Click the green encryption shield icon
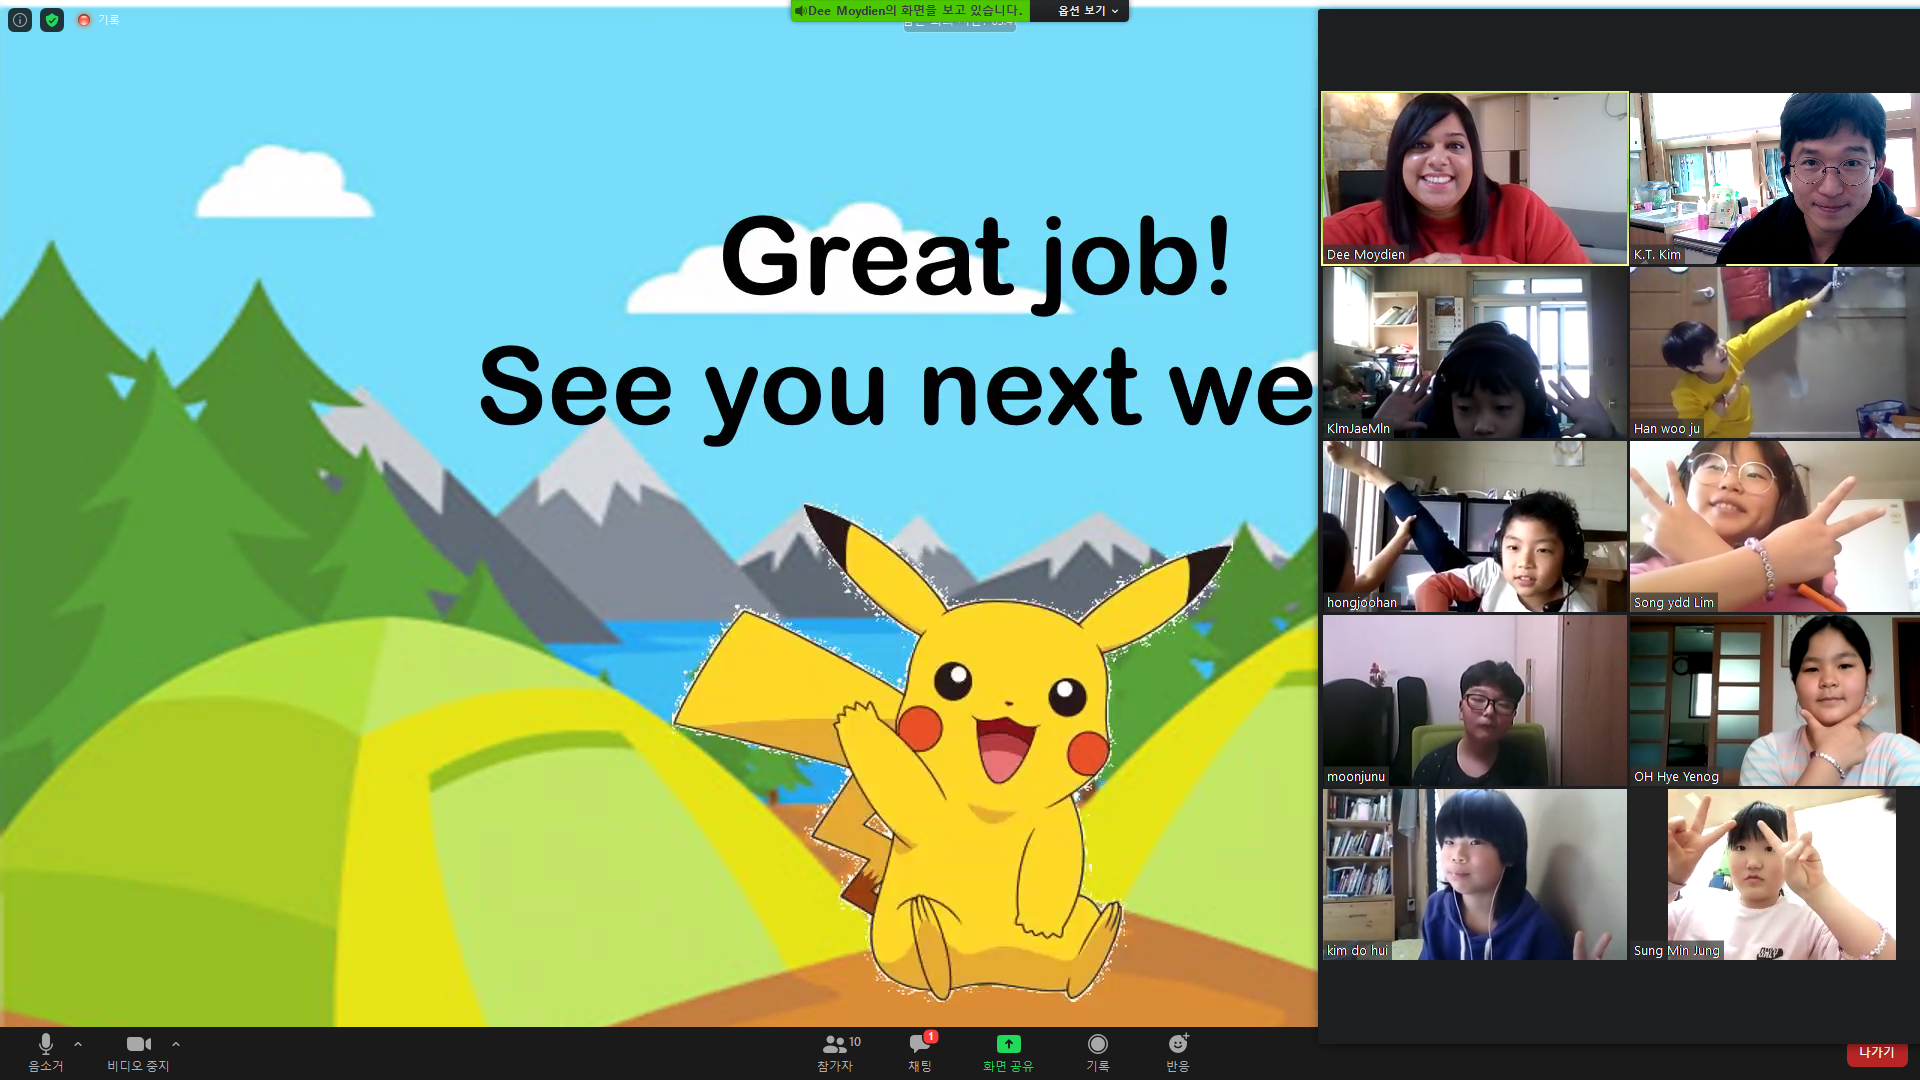Screen dimensions: 1920x1080 [52, 20]
